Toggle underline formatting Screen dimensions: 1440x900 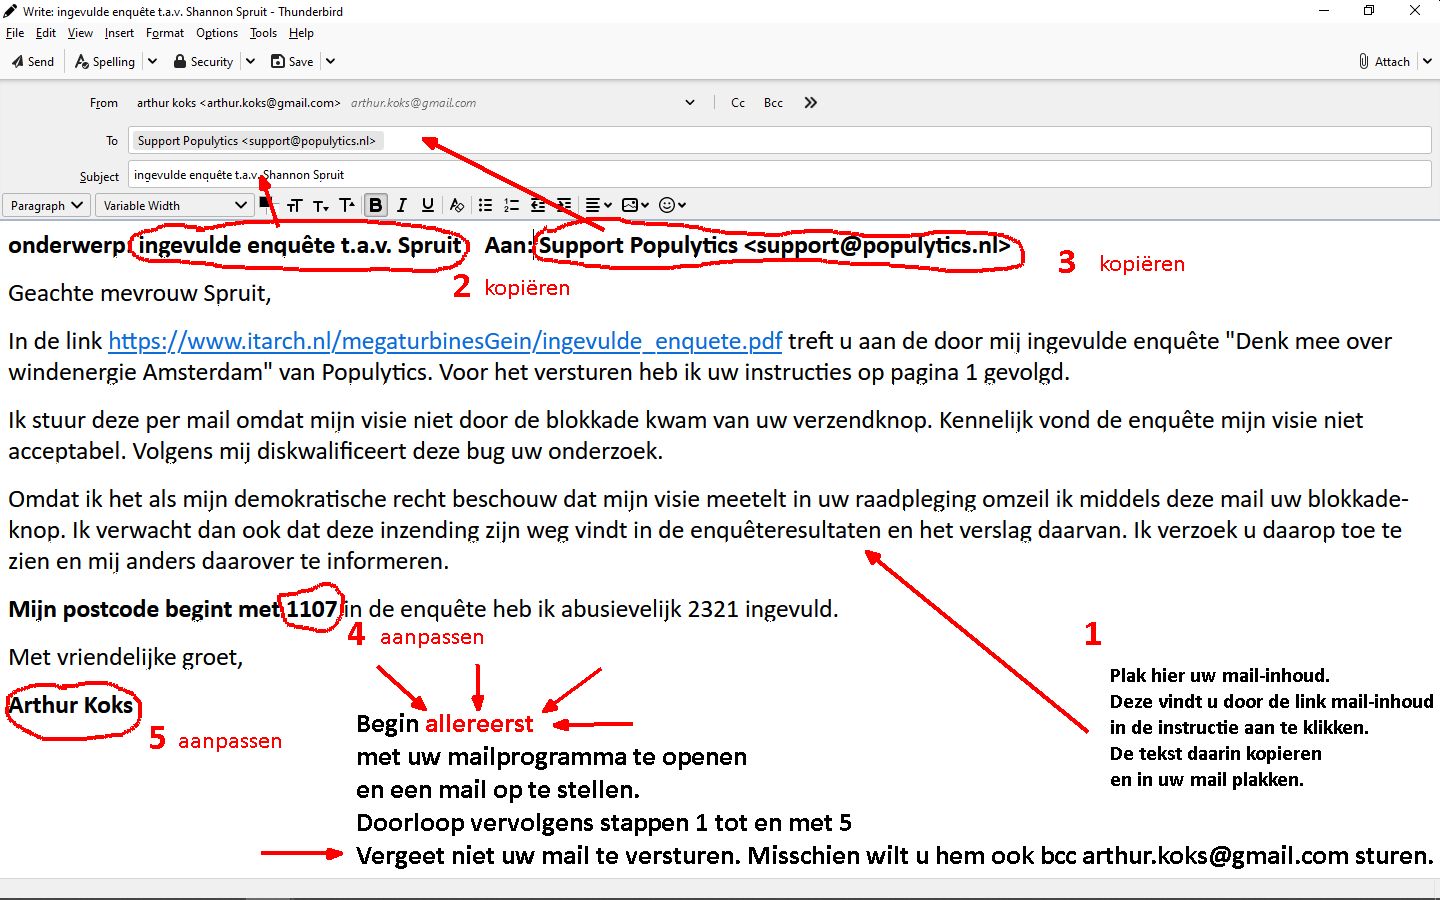[428, 205]
